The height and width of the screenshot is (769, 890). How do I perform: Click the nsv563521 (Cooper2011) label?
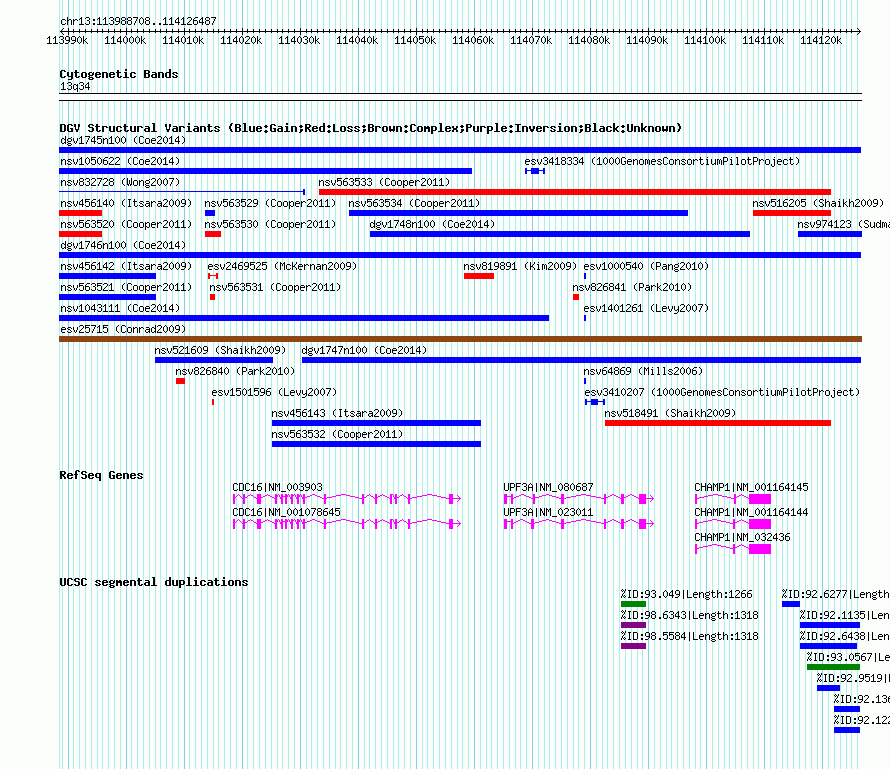click(x=126, y=287)
